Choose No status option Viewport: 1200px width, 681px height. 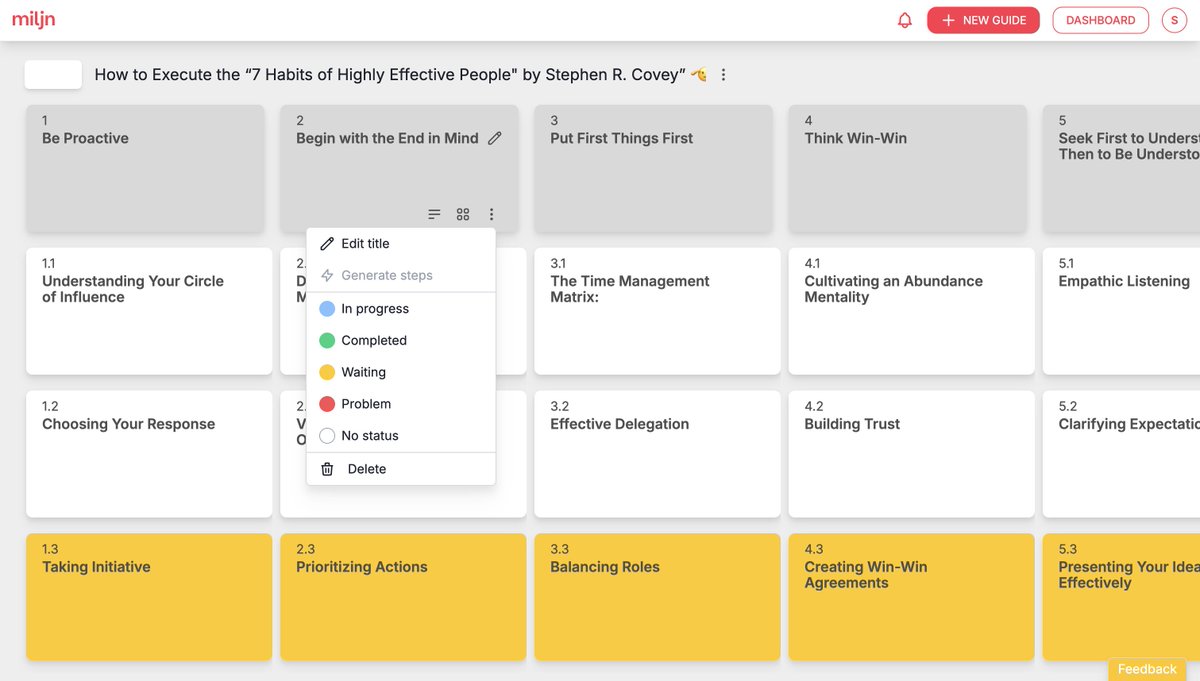click(x=401, y=436)
